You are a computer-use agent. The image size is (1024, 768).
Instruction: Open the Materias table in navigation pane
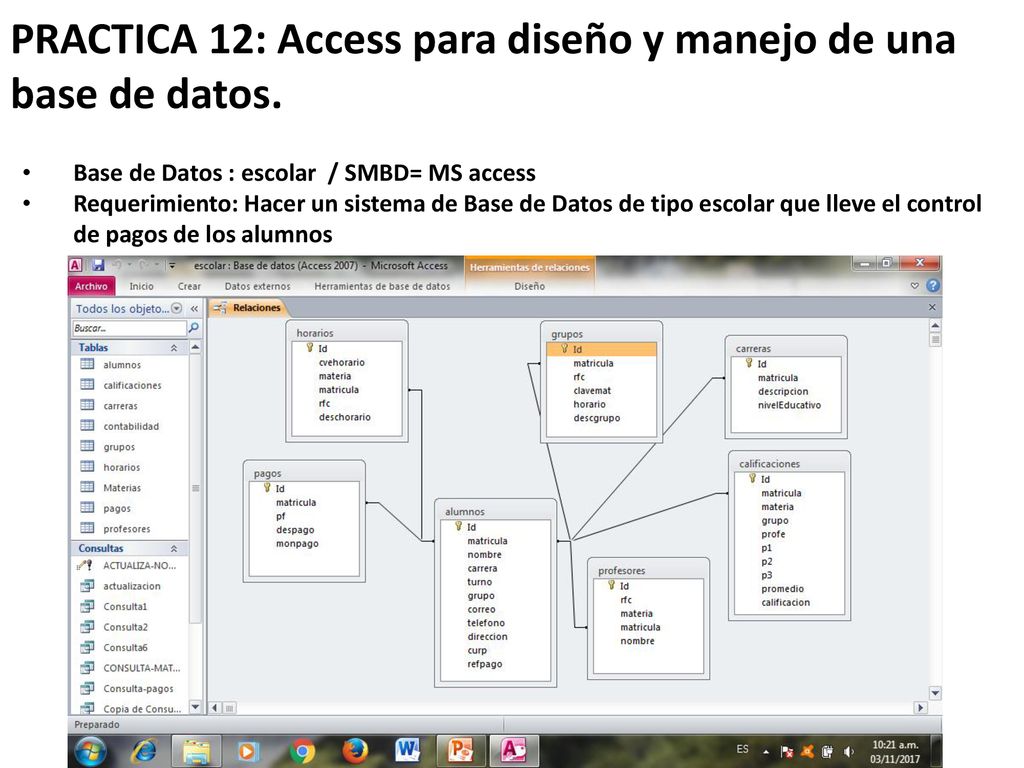coord(121,488)
